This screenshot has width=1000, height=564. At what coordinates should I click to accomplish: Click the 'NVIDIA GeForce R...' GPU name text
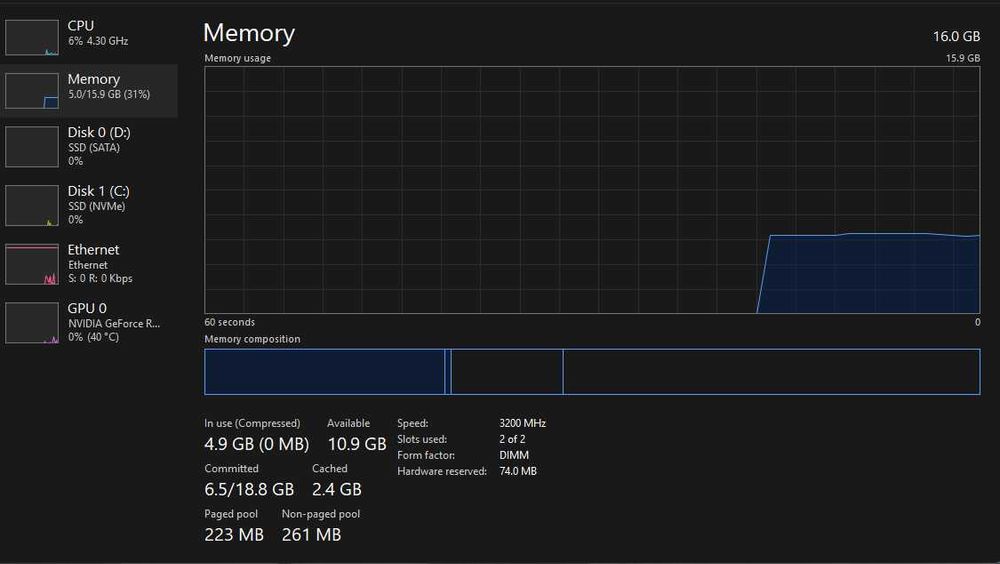pos(114,323)
